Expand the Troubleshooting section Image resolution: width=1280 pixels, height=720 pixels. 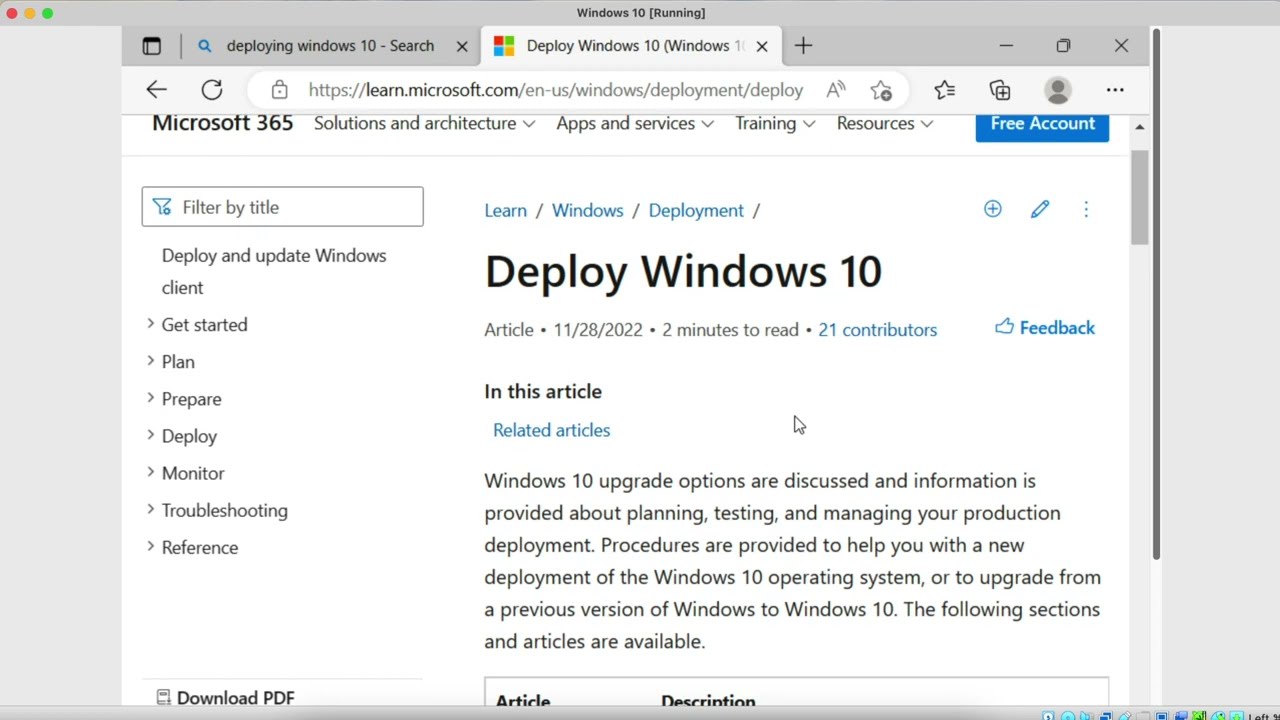pos(224,510)
